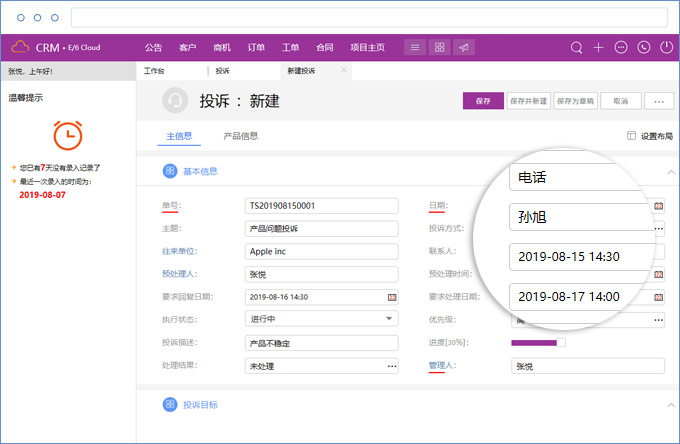The height and width of the screenshot is (444, 680).
Task: Click the purple 保存 button
Action: click(483, 101)
